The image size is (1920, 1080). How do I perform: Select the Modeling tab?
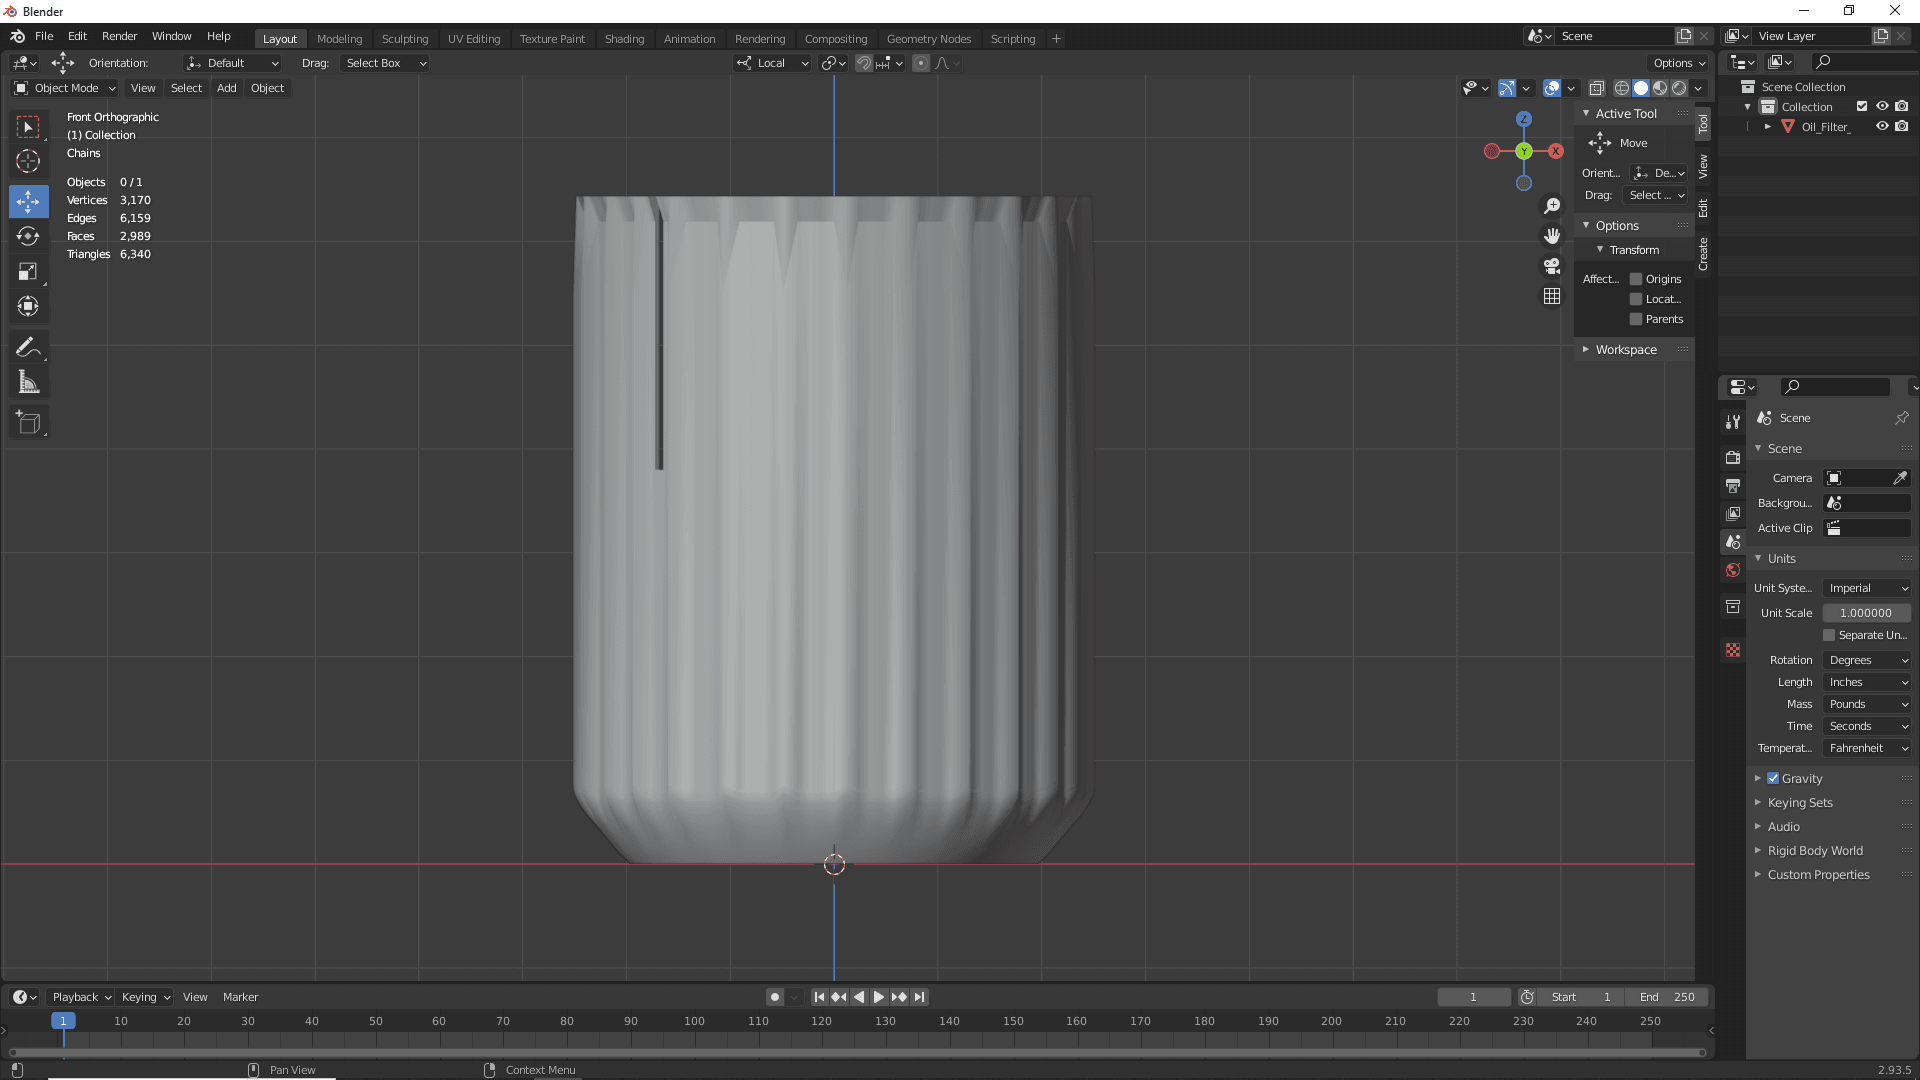[x=338, y=37]
